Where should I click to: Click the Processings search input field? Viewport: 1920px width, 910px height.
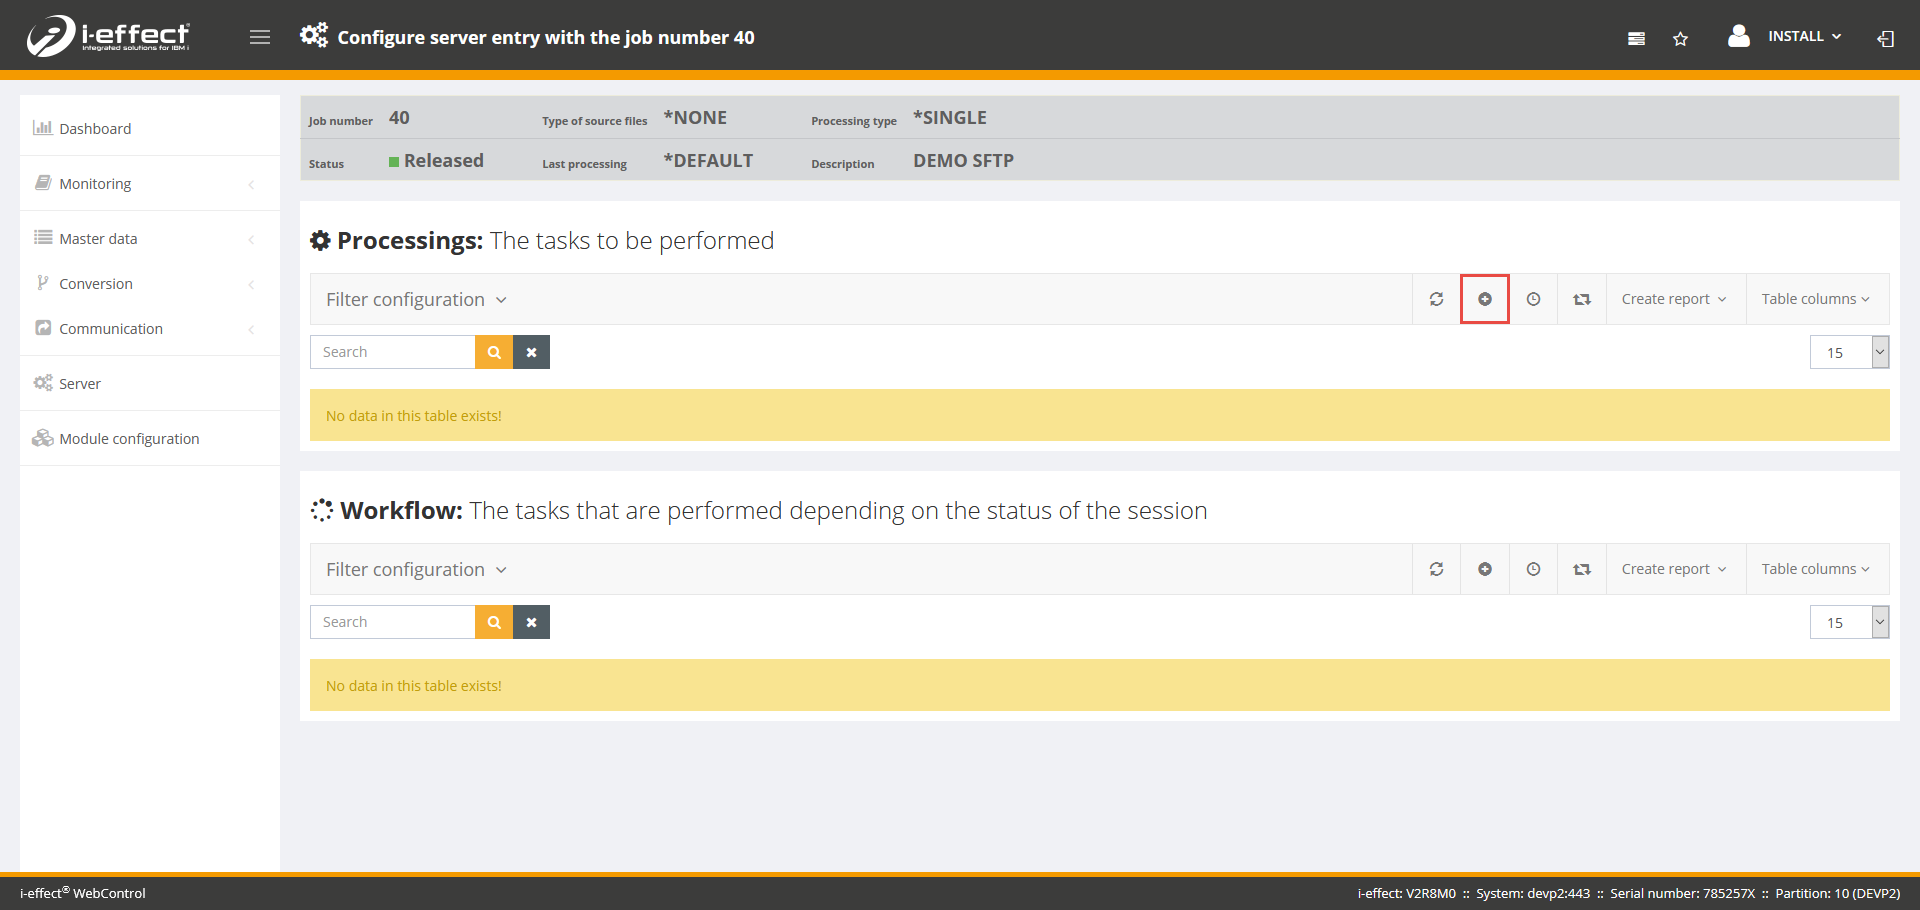pos(392,352)
